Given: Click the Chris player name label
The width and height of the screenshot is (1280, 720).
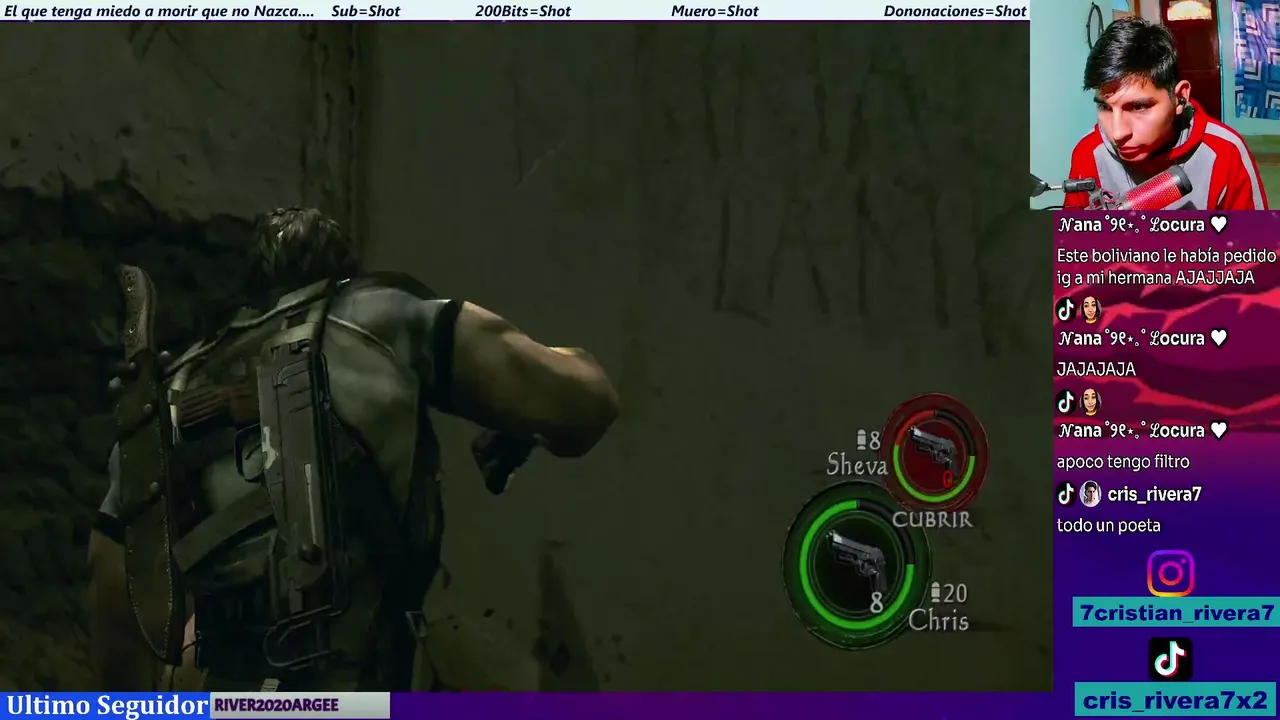Looking at the screenshot, I should 938,620.
